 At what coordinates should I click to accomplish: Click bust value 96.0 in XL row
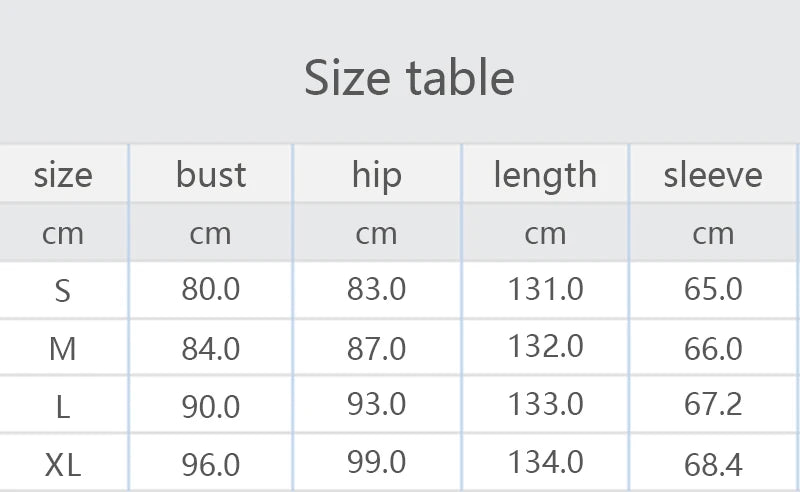coord(211,464)
